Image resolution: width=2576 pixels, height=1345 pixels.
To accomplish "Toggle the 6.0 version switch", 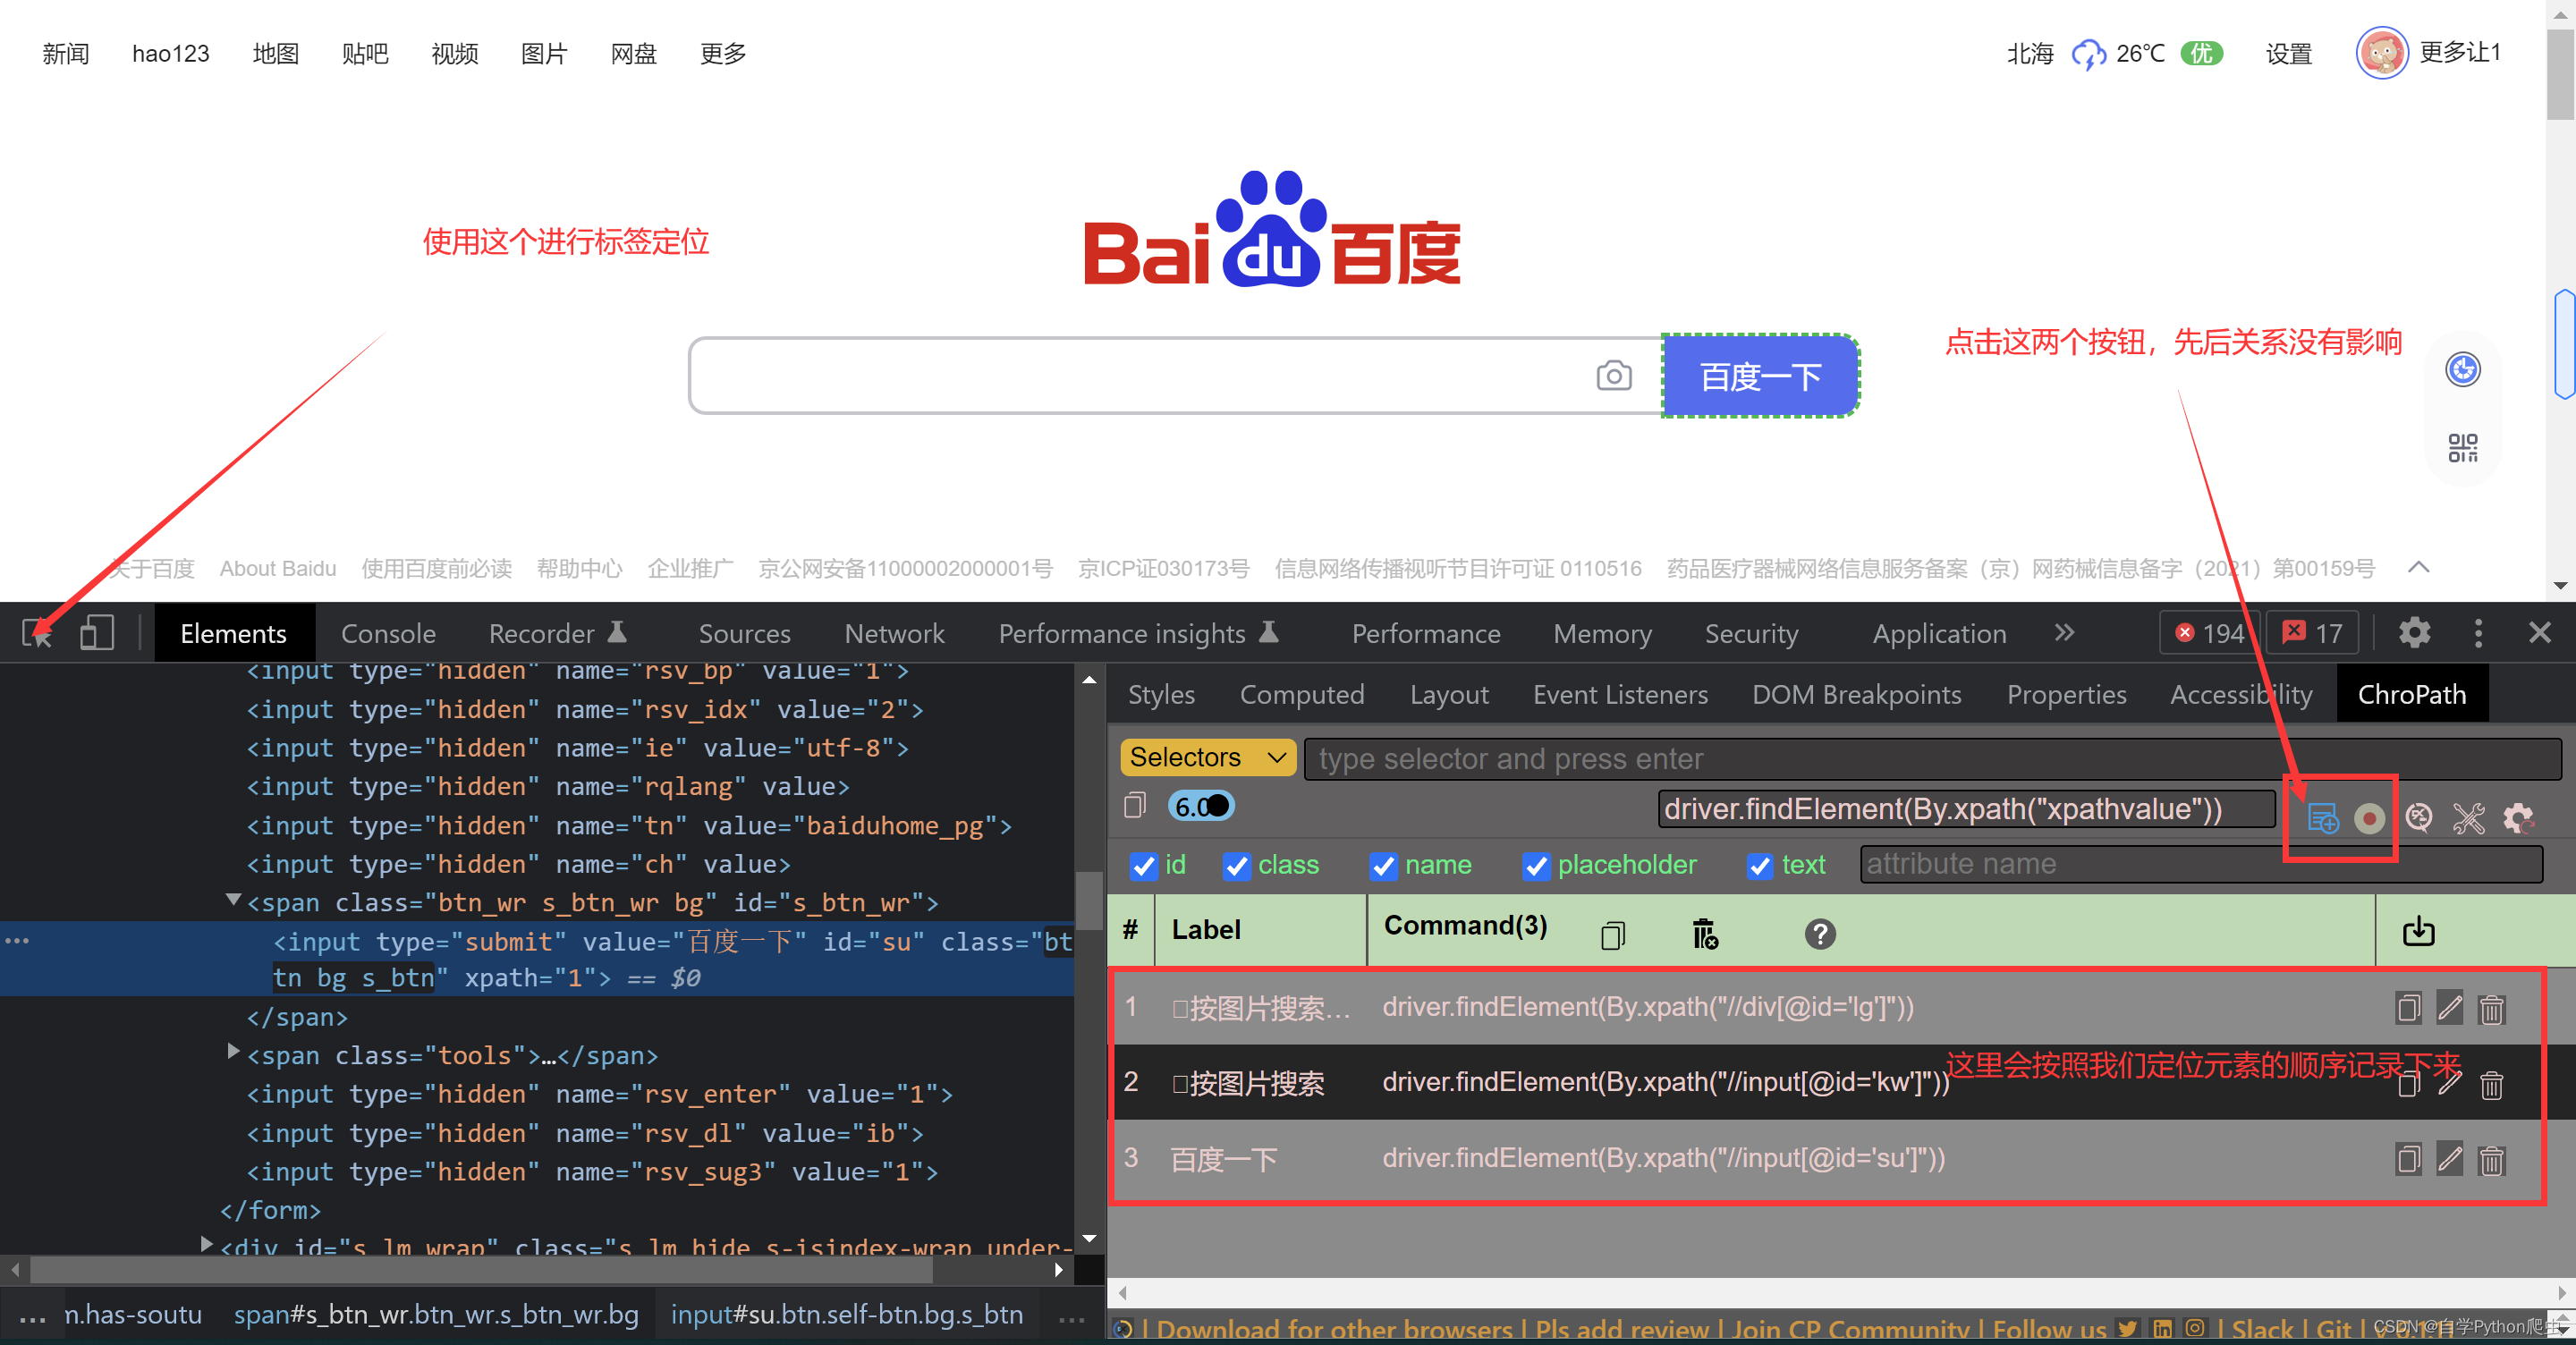I will click(1201, 806).
